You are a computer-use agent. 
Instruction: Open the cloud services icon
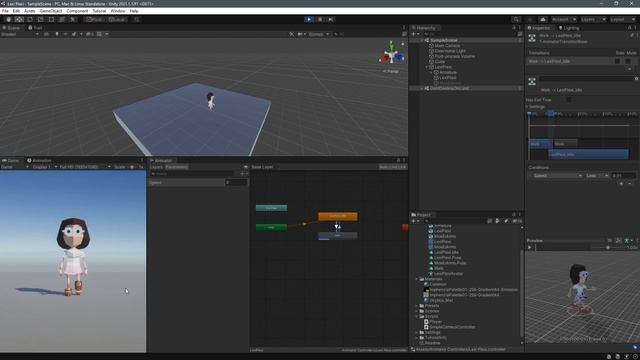(543, 19)
